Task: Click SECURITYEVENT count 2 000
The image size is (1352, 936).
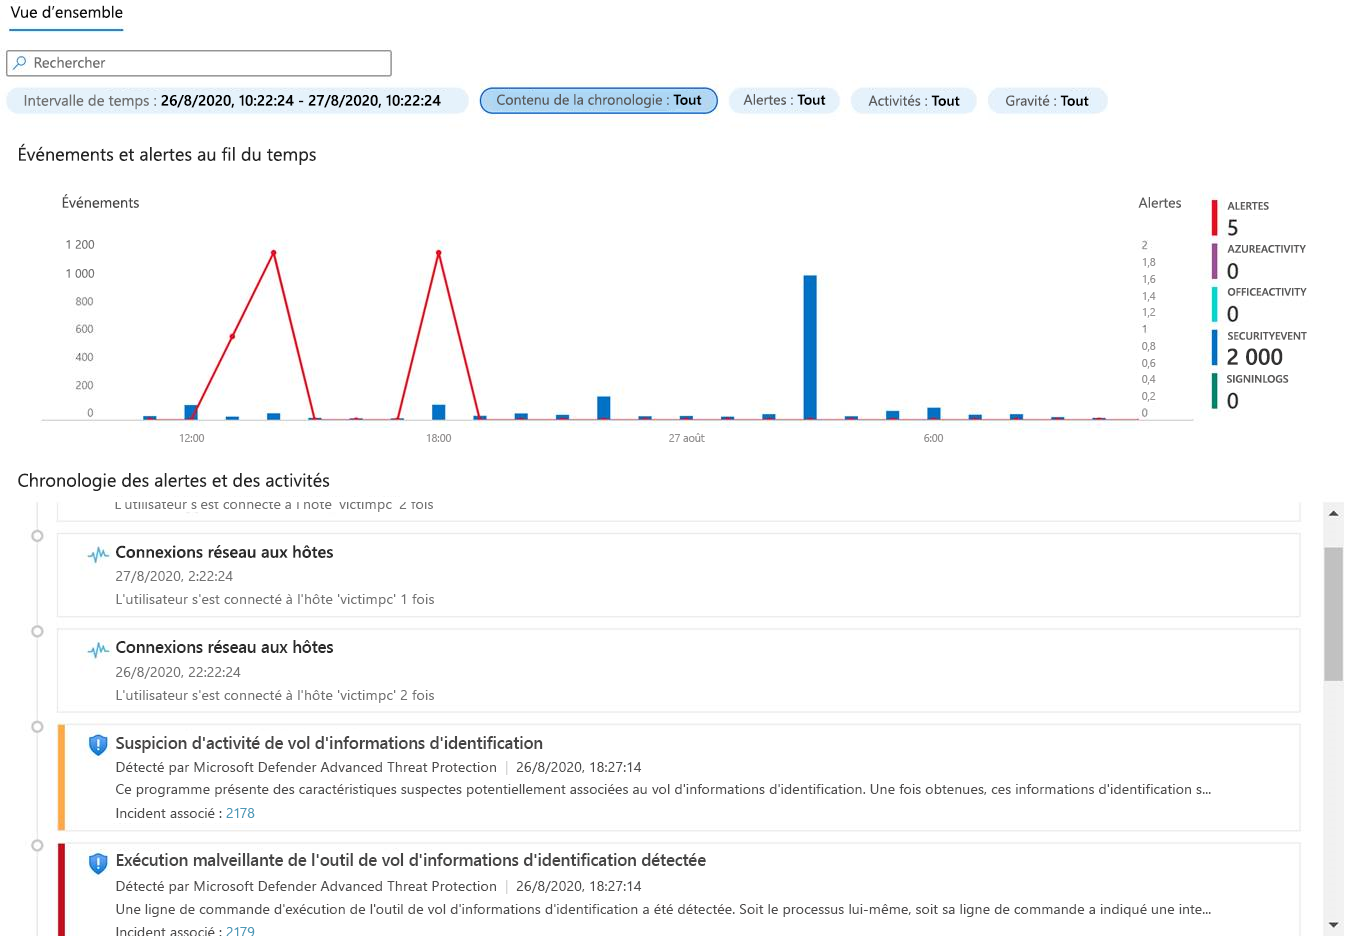Action: 1255,357
